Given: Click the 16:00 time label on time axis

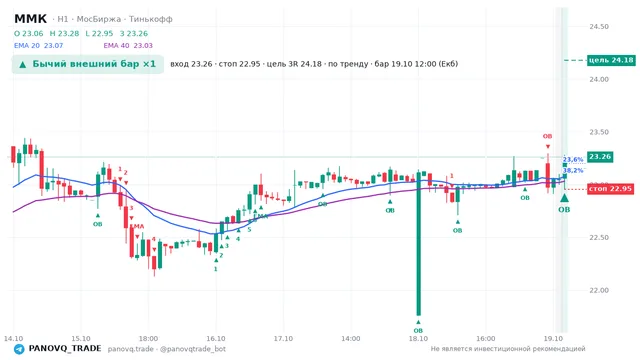Looking at the screenshot, I should [486, 338].
